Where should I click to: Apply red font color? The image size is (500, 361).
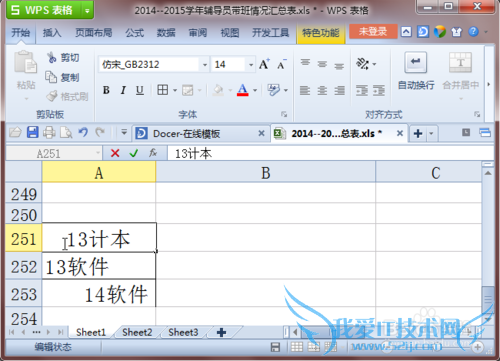[243, 90]
